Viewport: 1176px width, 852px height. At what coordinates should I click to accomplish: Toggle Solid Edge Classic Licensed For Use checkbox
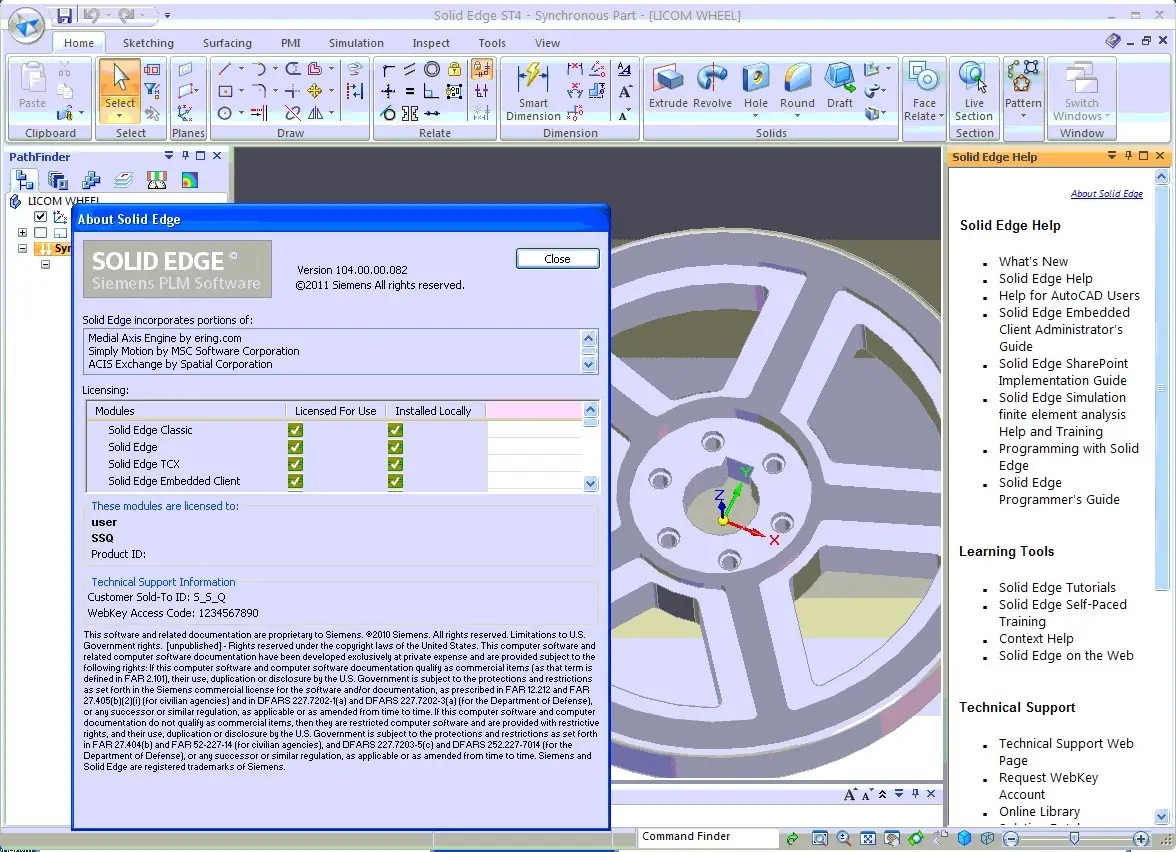pos(296,430)
